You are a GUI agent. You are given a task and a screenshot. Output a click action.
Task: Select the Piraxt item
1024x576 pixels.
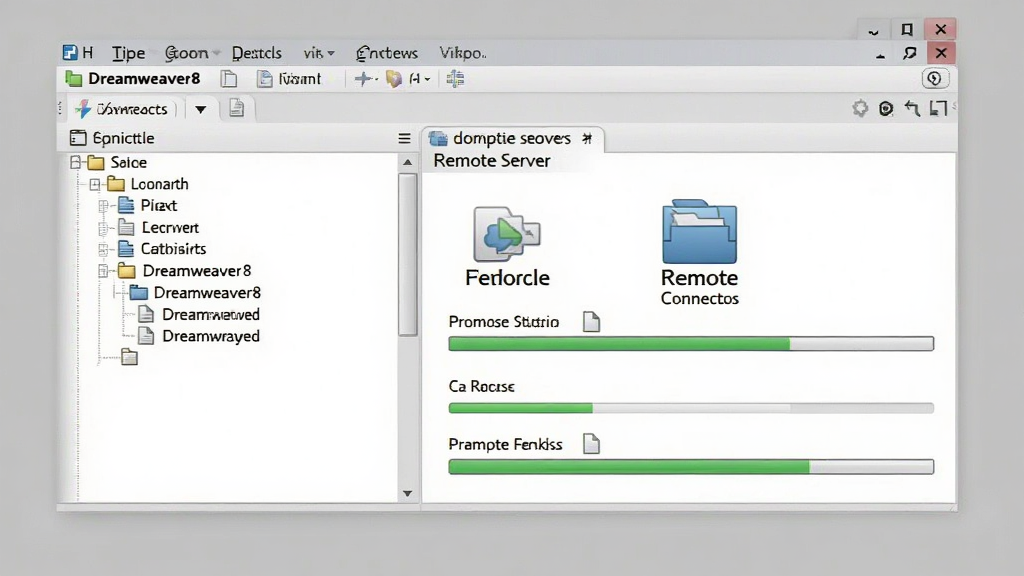[x=148, y=206]
